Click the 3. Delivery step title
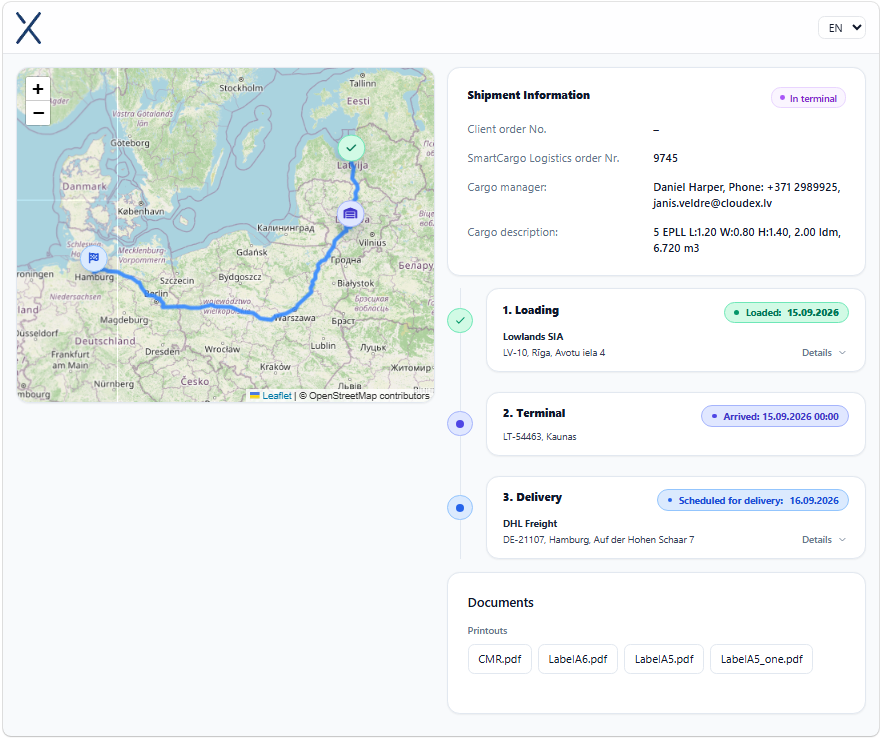This screenshot has width=883, height=739. 532,497
